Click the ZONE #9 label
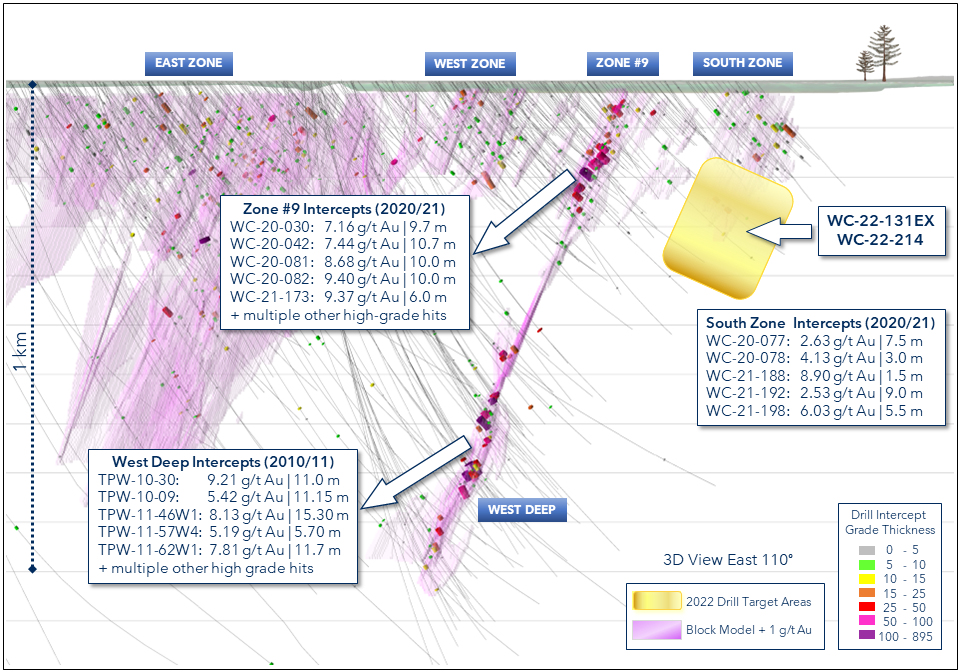 coord(622,63)
